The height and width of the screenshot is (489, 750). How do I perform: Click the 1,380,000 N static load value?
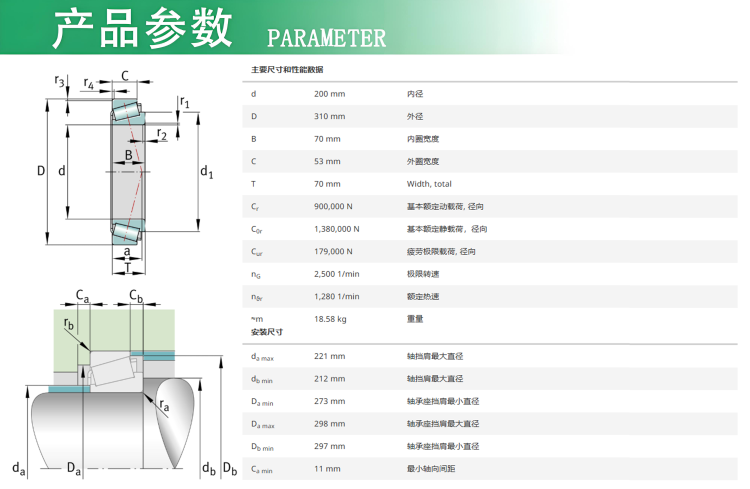(x=339, y=229)
